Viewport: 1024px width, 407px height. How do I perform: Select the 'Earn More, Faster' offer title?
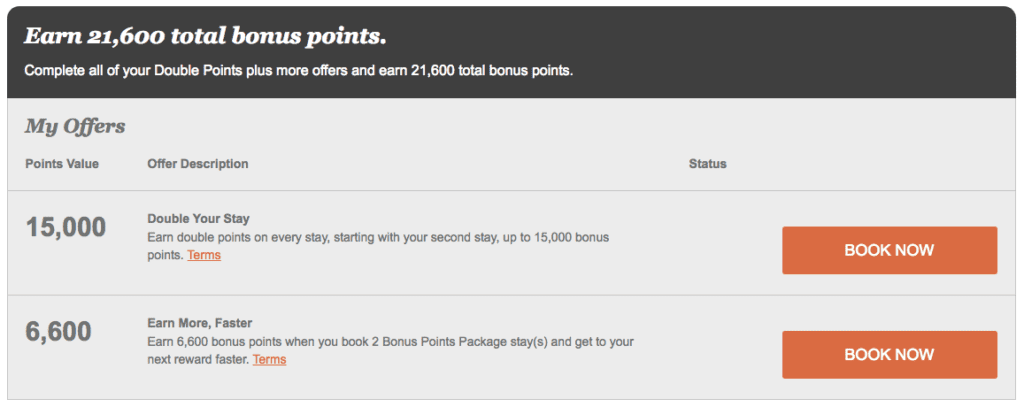click(x=199, y=323)
